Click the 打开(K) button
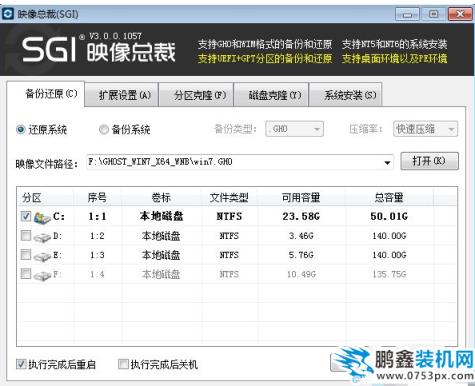The width and height of the screenshot is (475, 386). point(429,161)
